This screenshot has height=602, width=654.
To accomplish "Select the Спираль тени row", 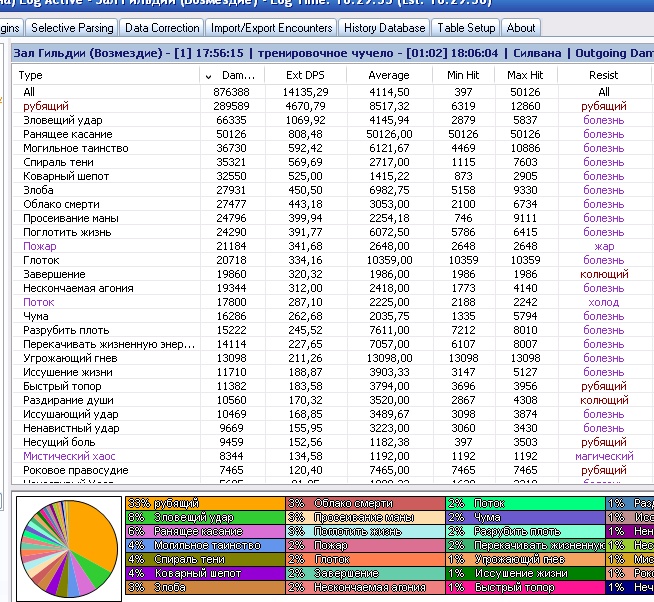I will point(332,162).
